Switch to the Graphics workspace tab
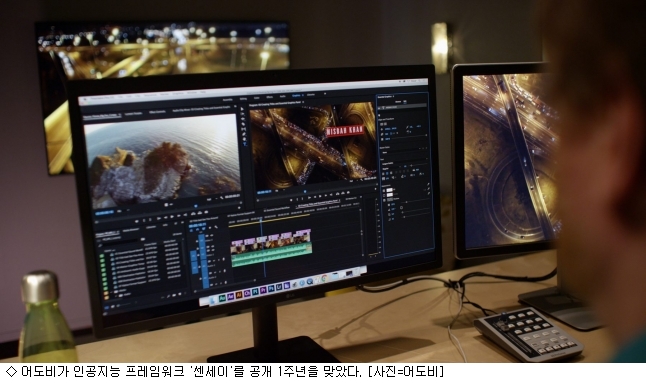The height and width of the screenshot is (383, 646). pos(296,96)
